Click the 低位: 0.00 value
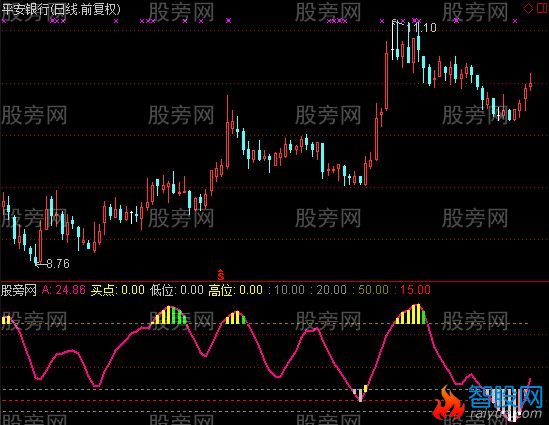 point(177,290)
